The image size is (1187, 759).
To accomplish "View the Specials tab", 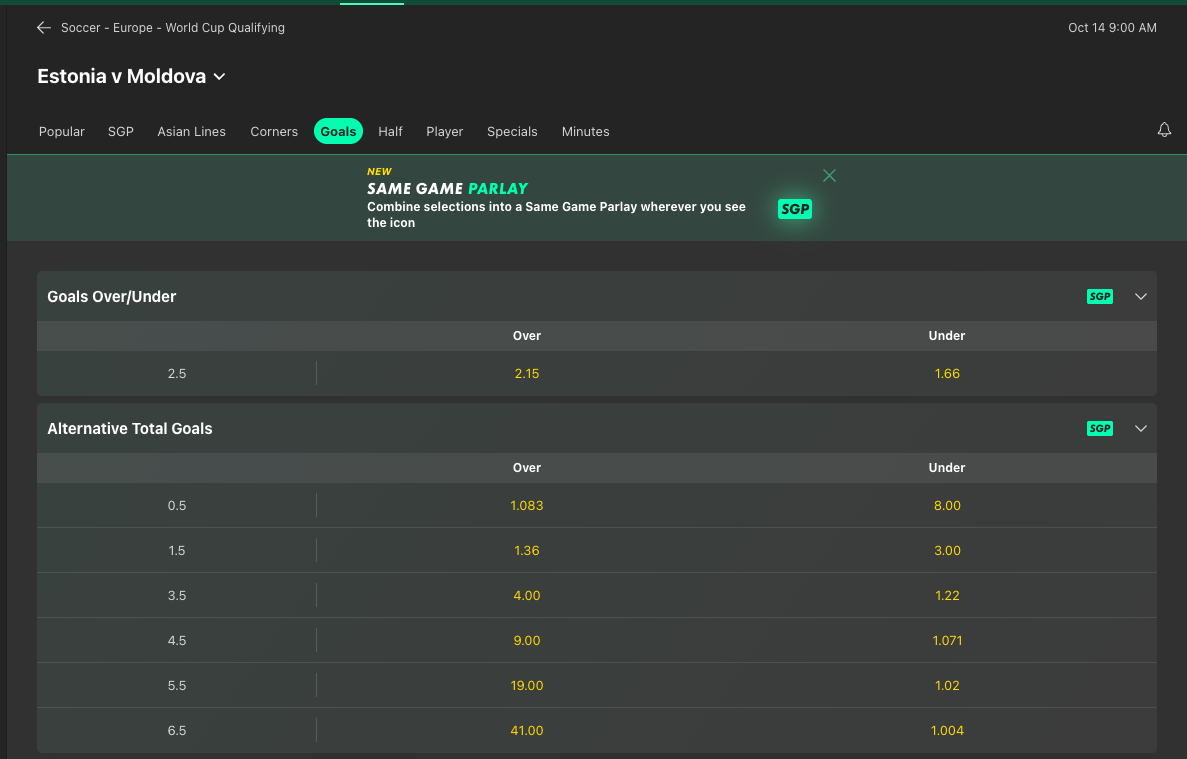I will pyautogui.click(x=512, y=132).
